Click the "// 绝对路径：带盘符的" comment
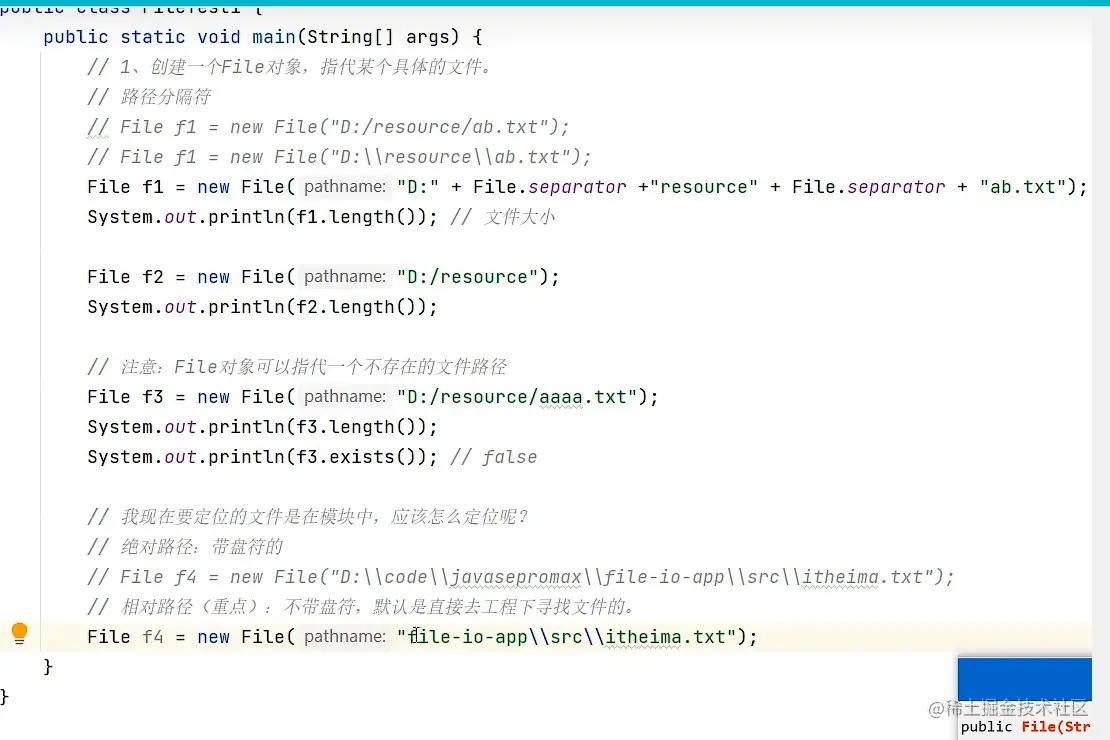The height and width of the screenshot is (740, 1110). [185, 547]
